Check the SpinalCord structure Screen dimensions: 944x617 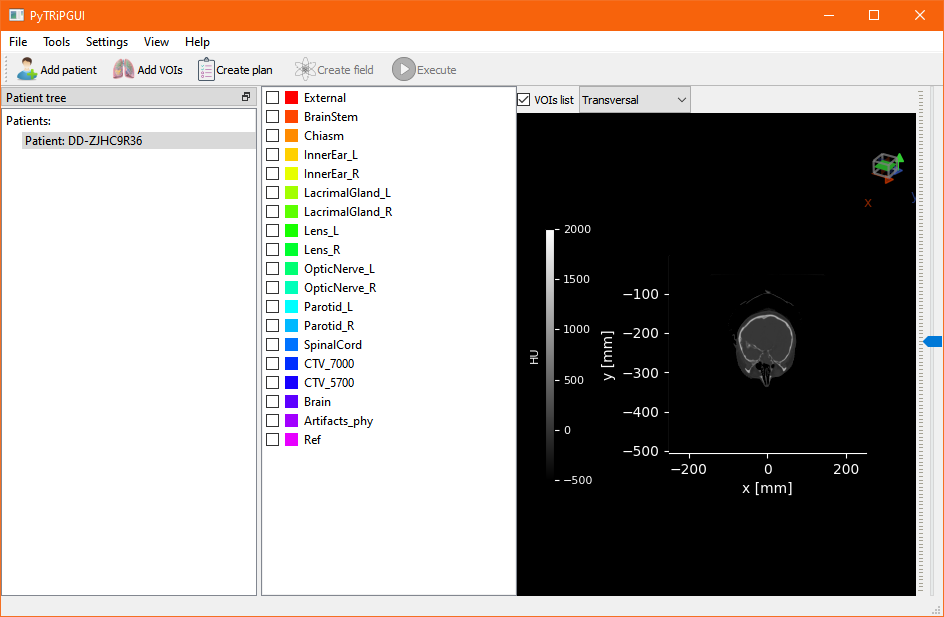click(x=272, y=344)
